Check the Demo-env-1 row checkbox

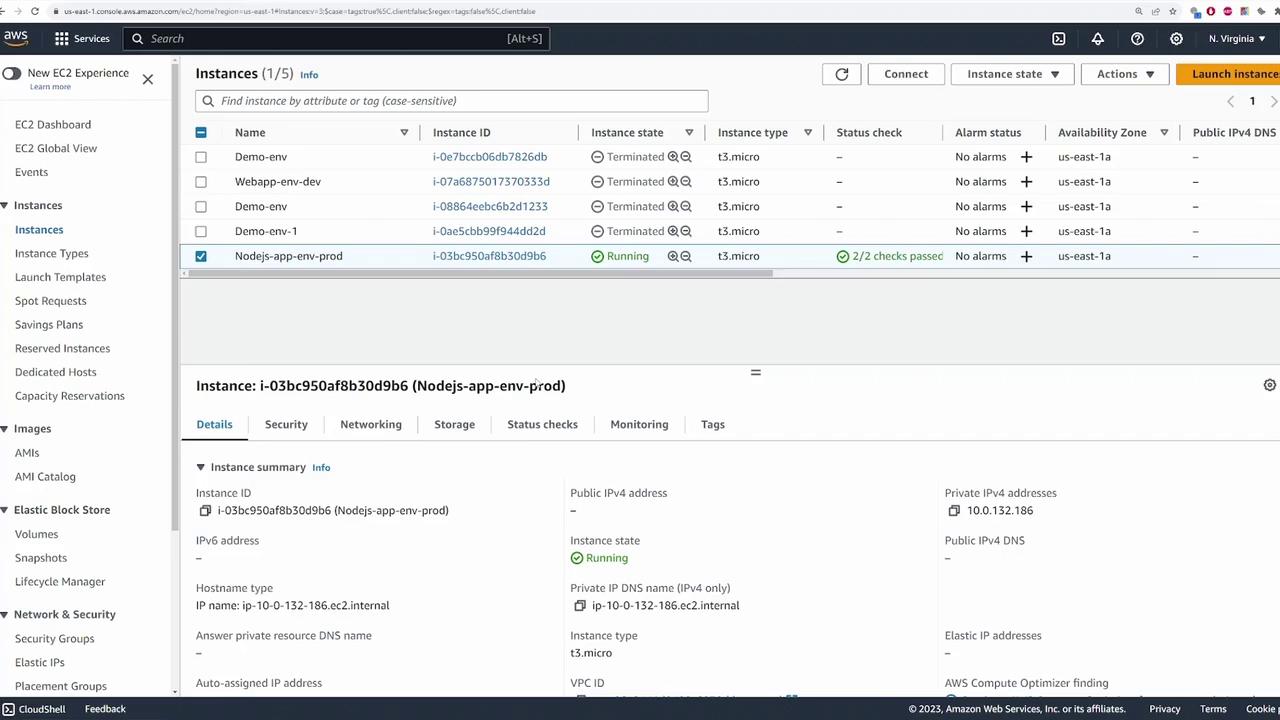coord(201,231)
